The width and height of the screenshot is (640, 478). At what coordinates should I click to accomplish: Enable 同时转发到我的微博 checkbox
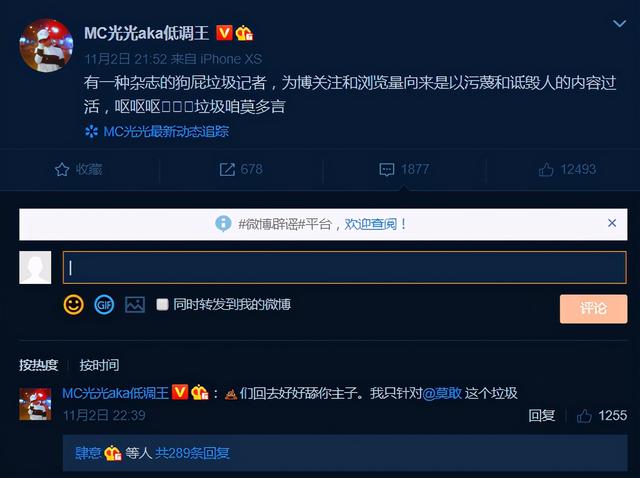point(162,305)
